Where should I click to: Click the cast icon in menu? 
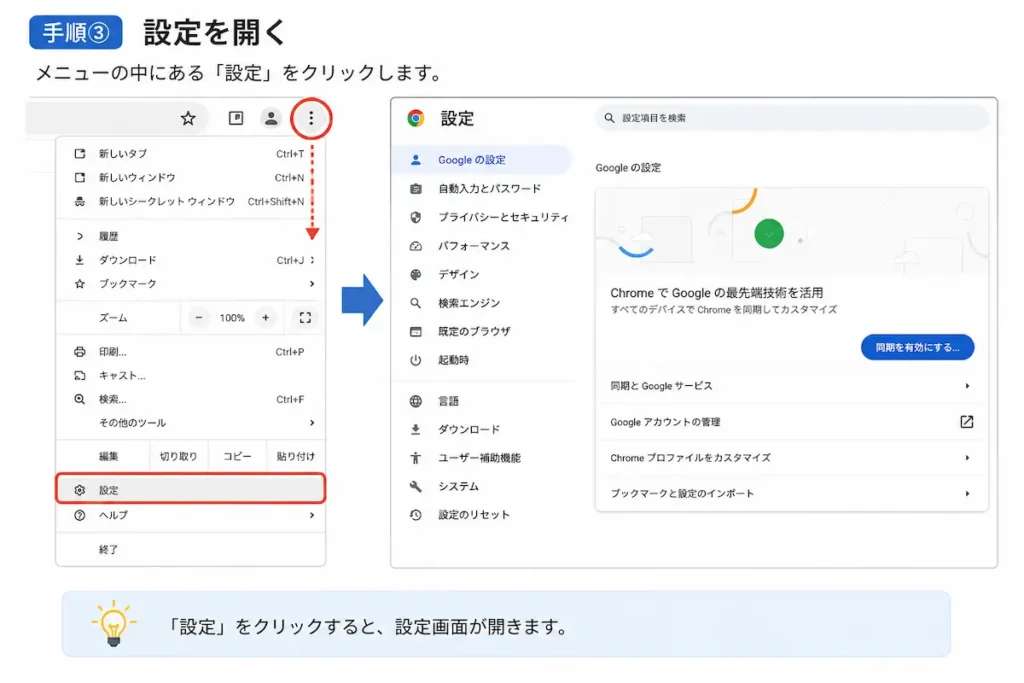coord(80,375)
